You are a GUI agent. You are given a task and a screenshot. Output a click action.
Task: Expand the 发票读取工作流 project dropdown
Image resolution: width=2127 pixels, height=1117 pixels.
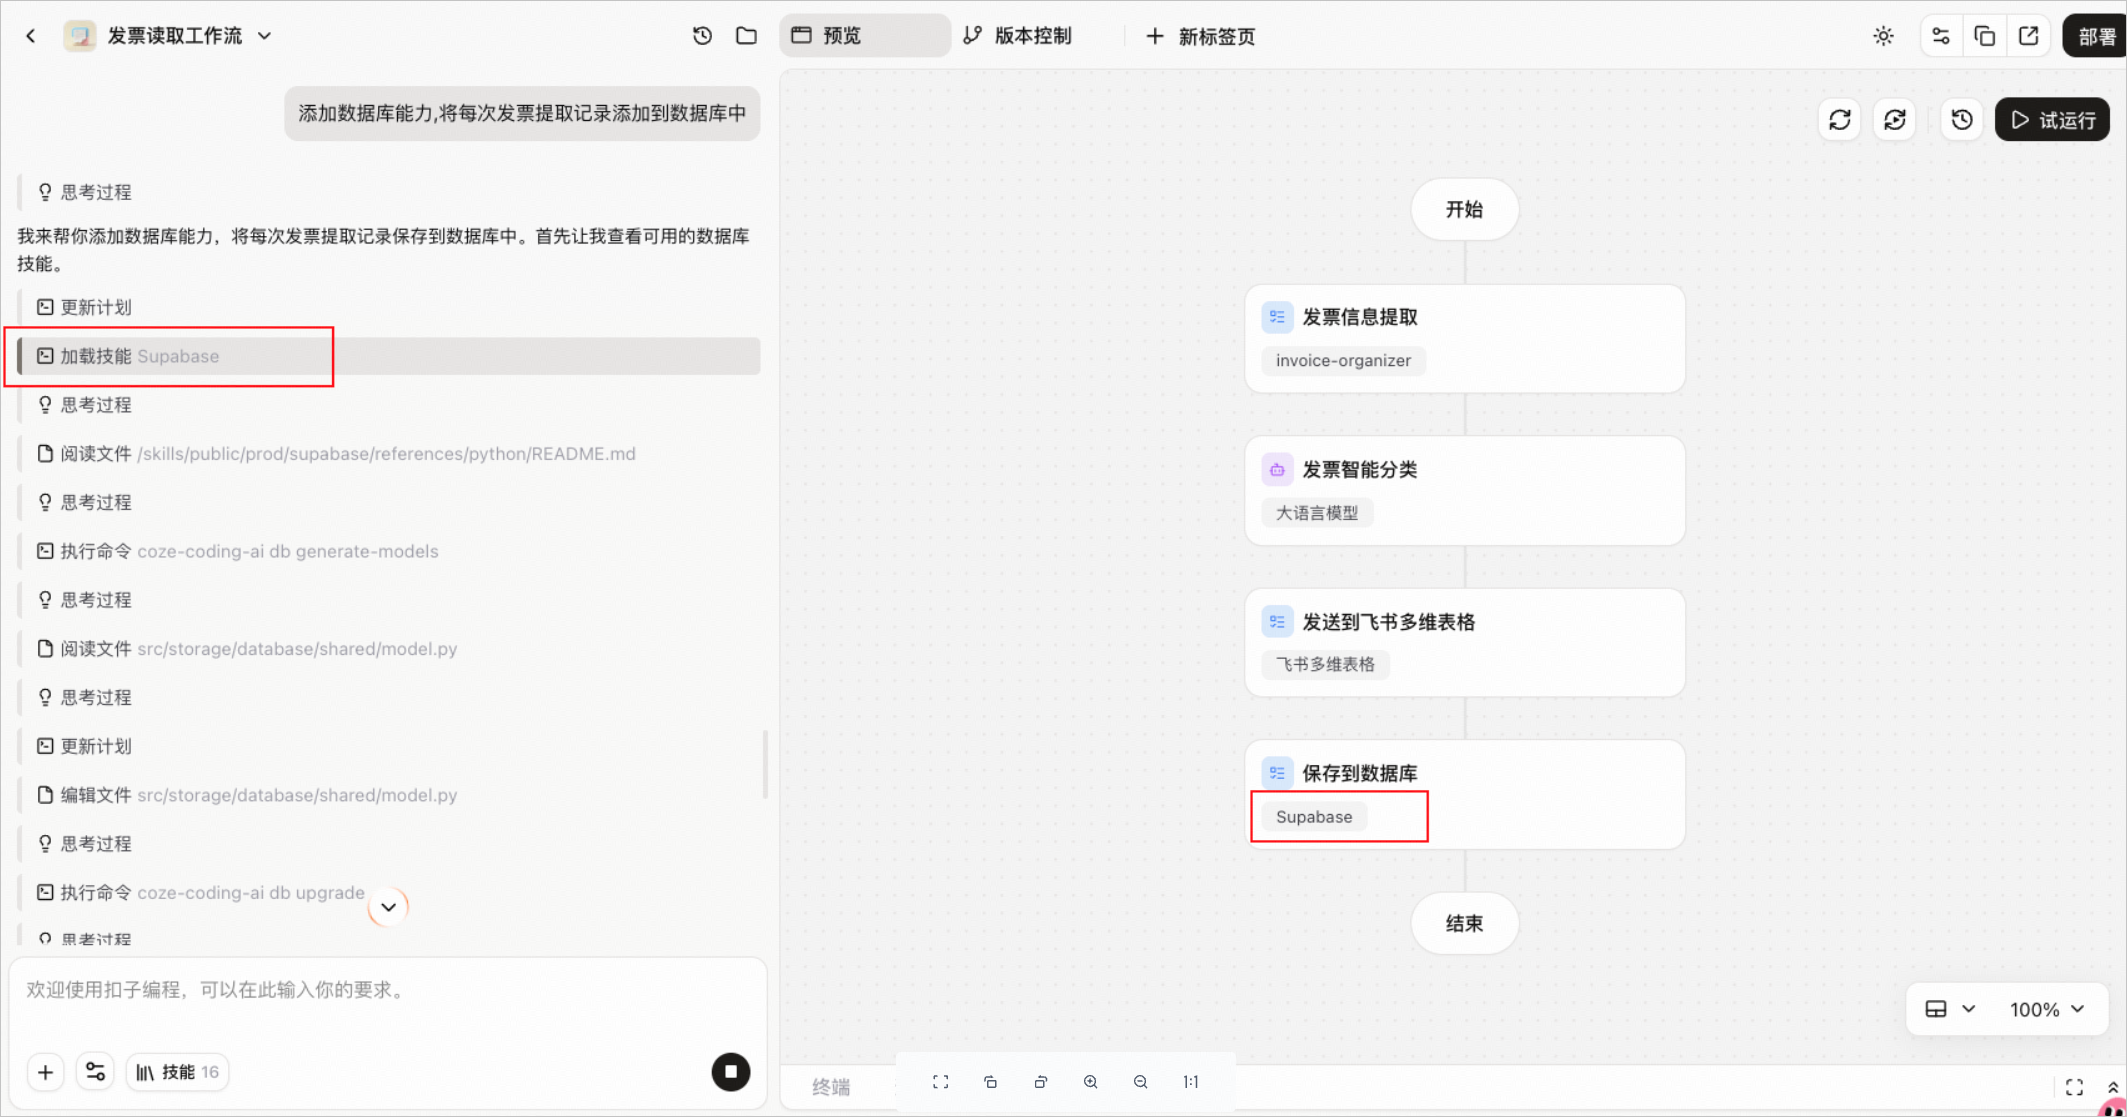coord(264,36)
